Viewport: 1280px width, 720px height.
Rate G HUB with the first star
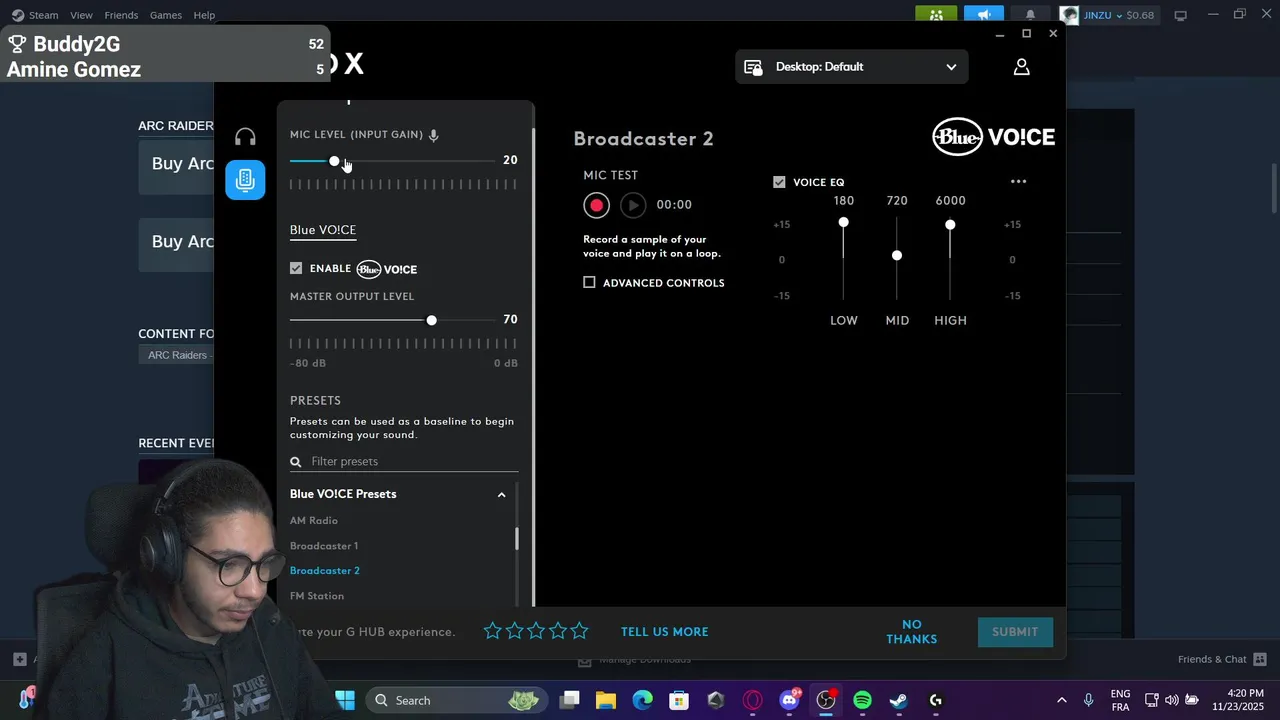[493, 631]
